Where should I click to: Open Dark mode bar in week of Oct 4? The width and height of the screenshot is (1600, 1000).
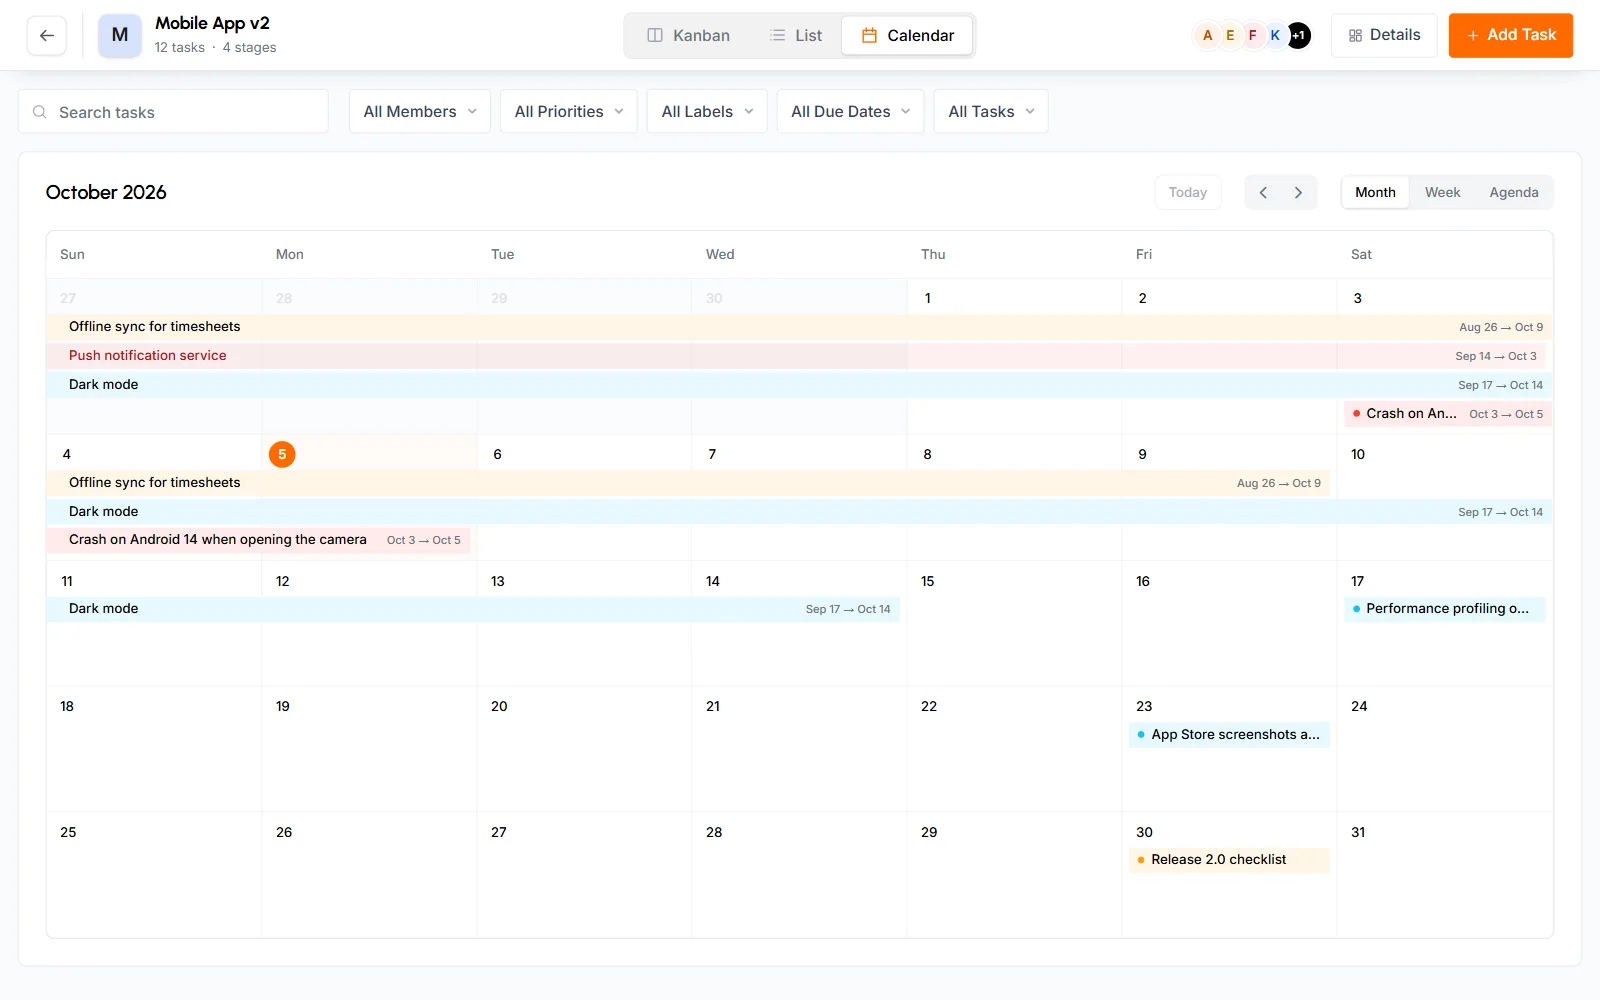pyautogui.click(x=799, y=512)
